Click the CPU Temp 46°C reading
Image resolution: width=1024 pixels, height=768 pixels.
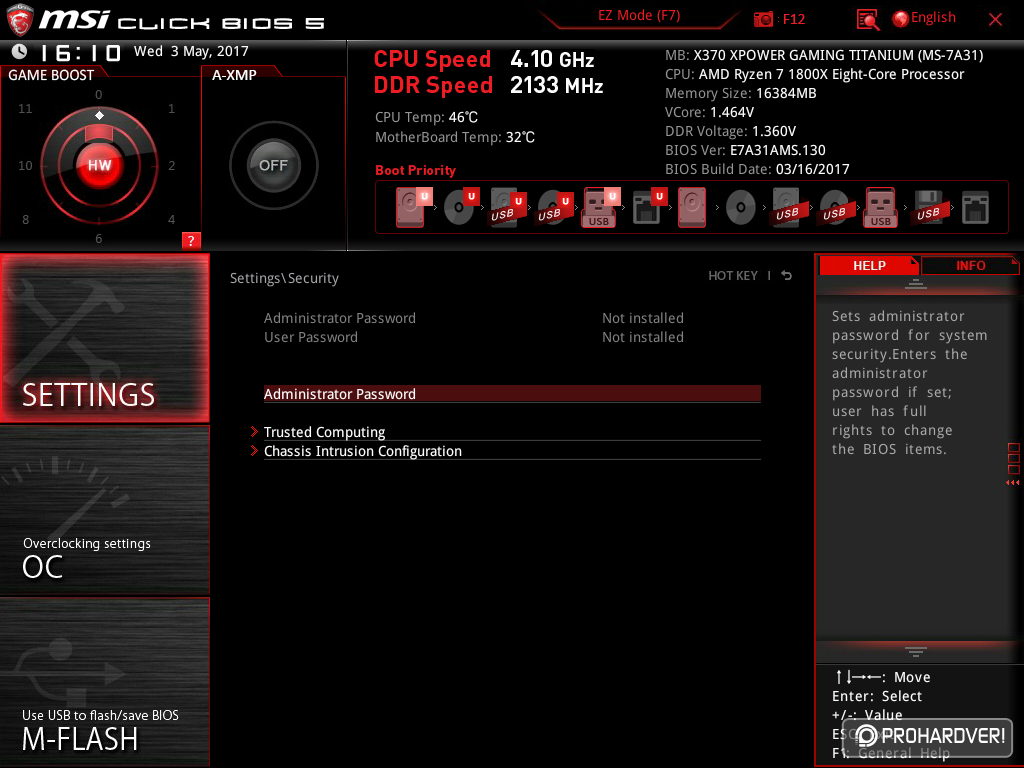(426, 118)
